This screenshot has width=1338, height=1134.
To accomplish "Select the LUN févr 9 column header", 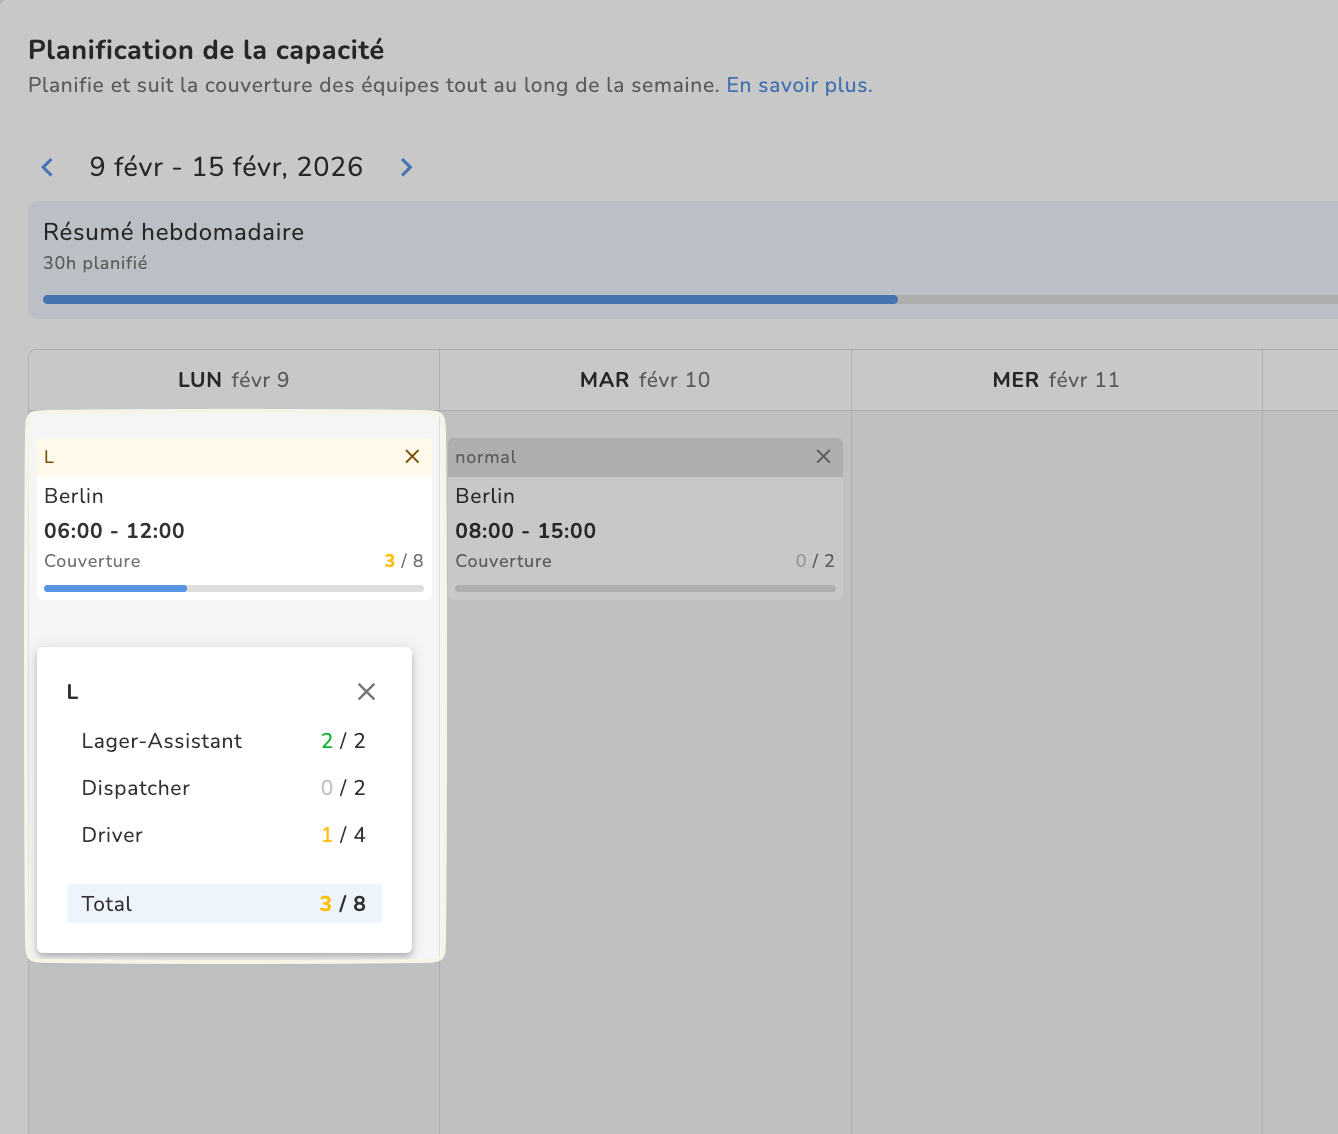I will (234, 380).
